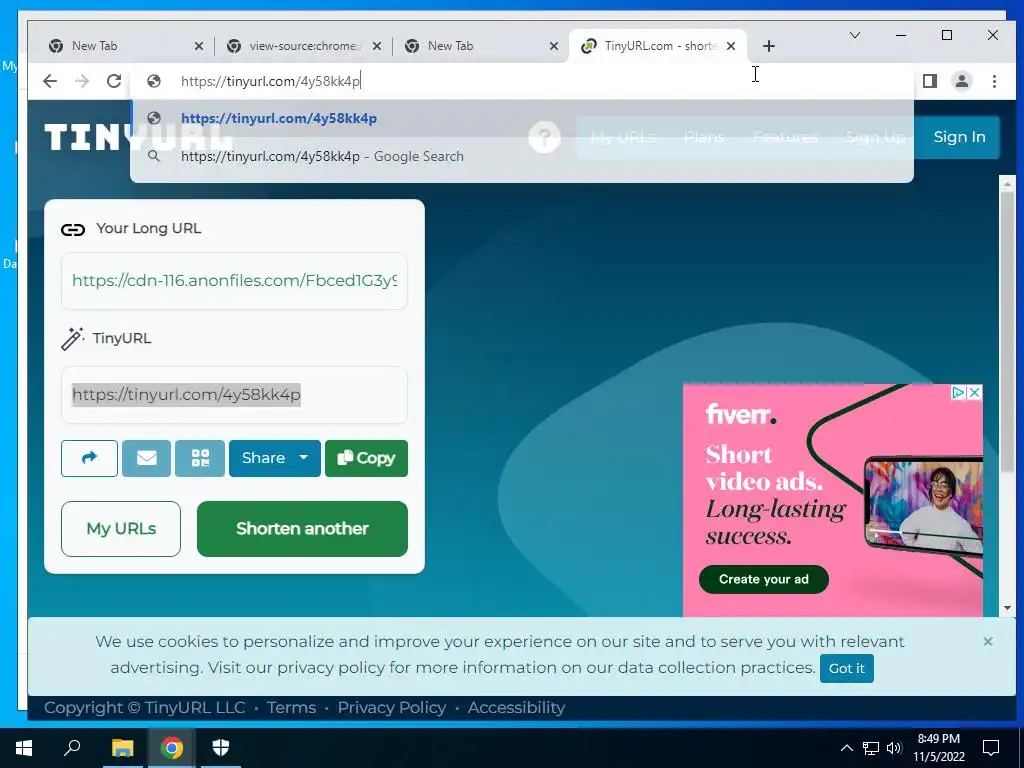Click the address bar URL field
Screen dimensions: 1024x768
pos(522,81)
